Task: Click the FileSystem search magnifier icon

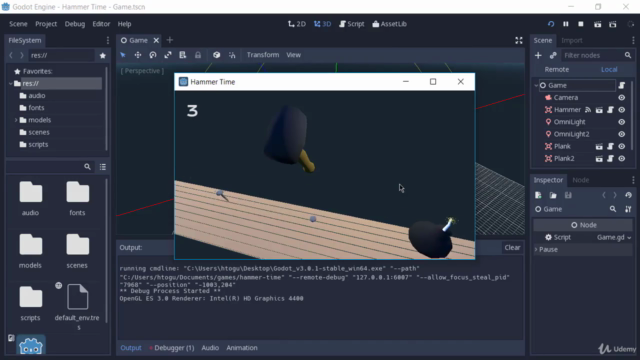Action: click(87, 167)
